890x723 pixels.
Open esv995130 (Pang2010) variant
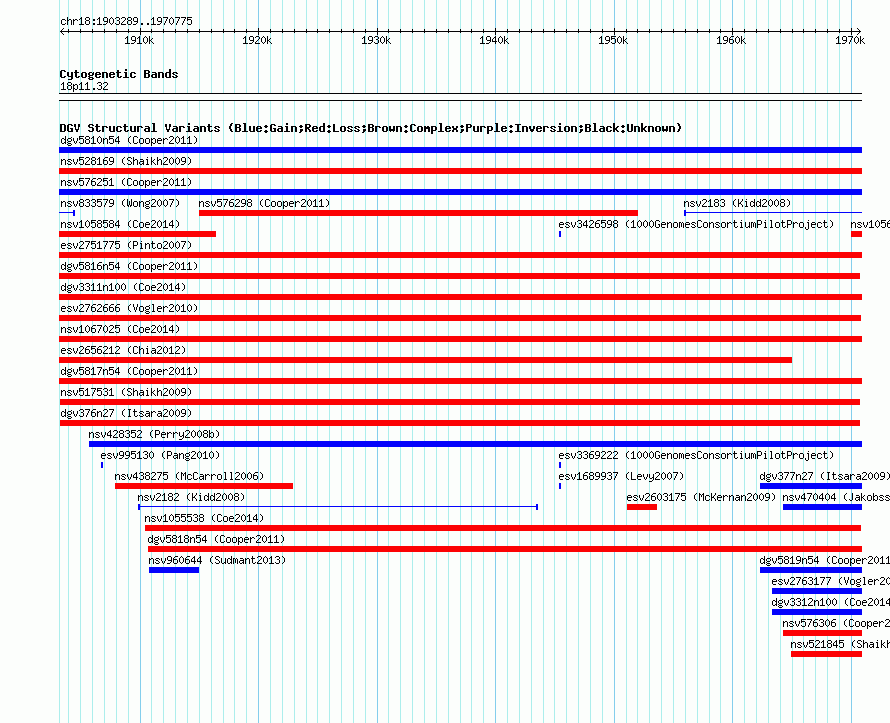[x=160, y=455]
